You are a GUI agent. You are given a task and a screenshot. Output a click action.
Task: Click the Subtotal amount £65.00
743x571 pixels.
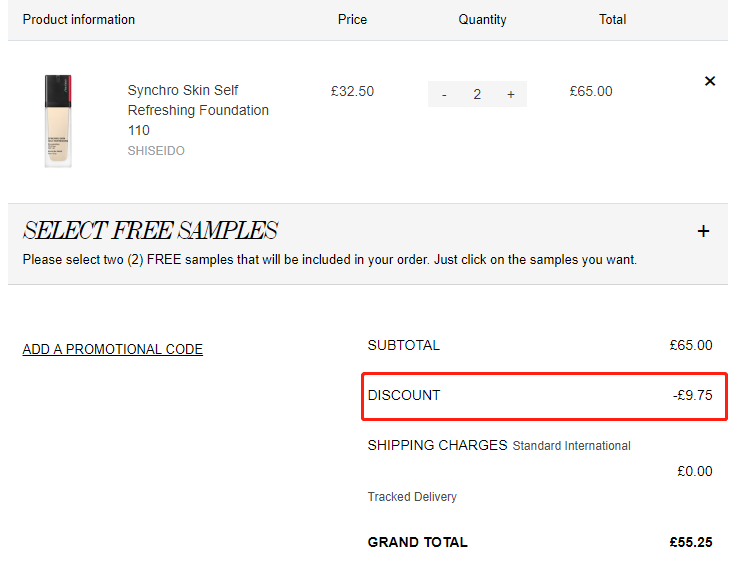(x=691, y=345)
